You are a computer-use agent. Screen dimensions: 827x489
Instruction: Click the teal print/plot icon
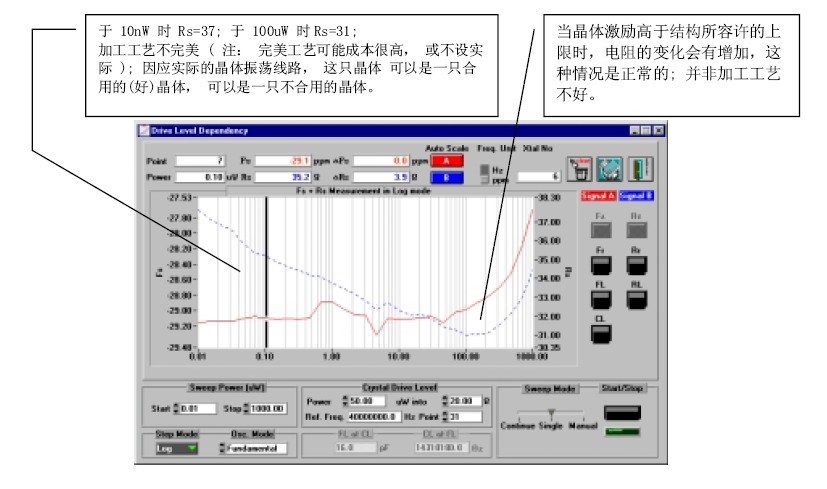point(609,170)
